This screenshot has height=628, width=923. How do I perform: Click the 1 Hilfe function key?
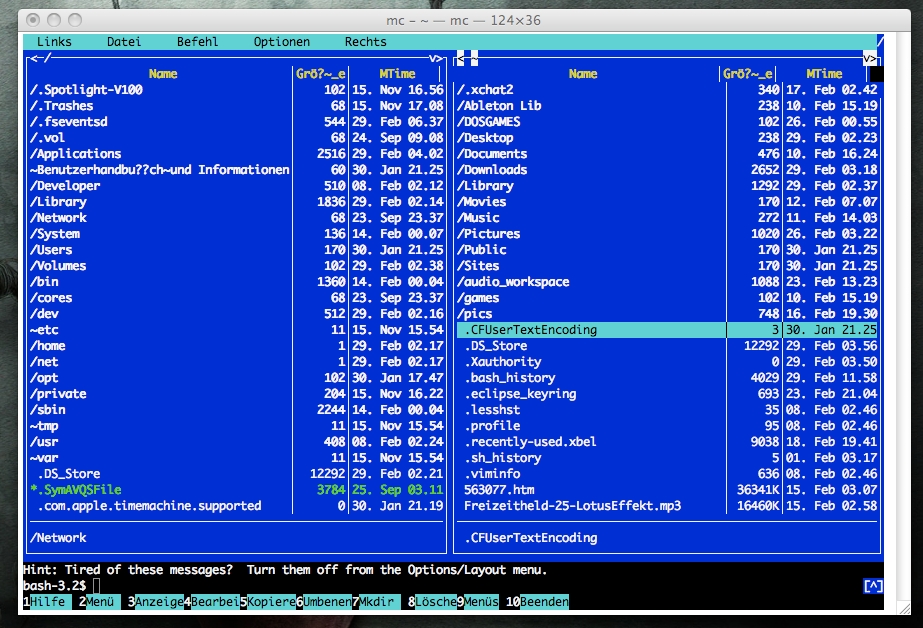[46, 602]
